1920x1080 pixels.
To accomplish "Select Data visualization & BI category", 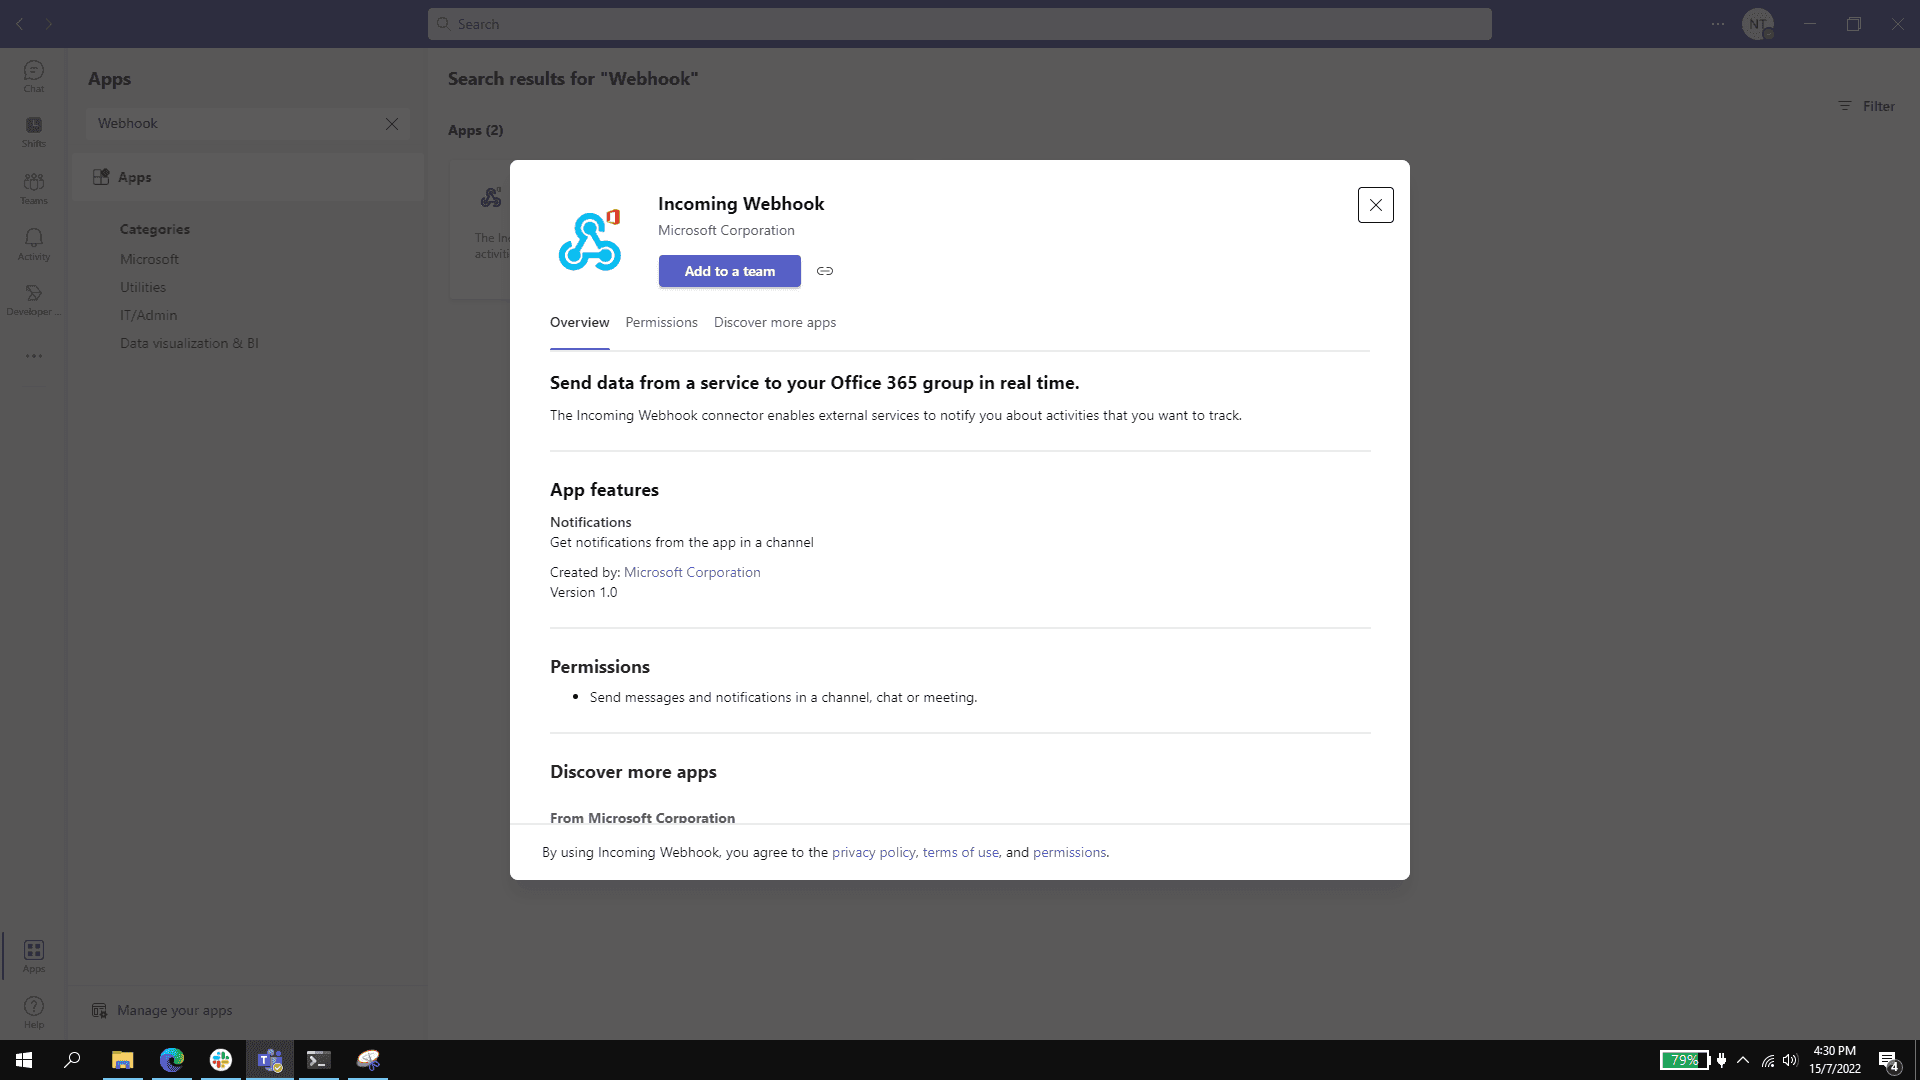I will tap(189, 343).
